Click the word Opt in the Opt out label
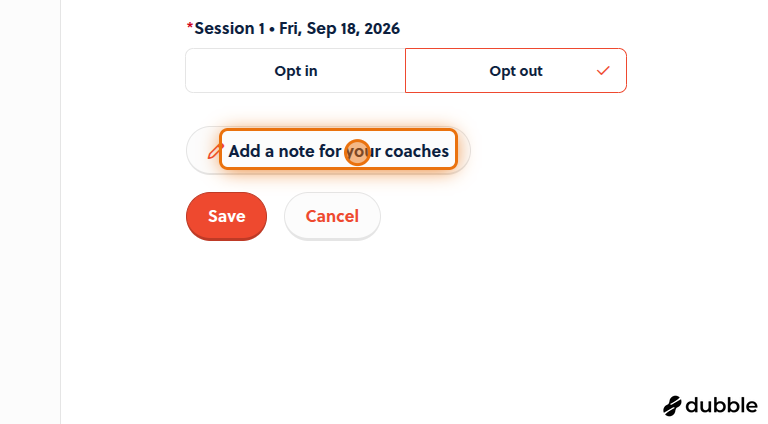Screen dimensions: 768x424 (501, 71)
